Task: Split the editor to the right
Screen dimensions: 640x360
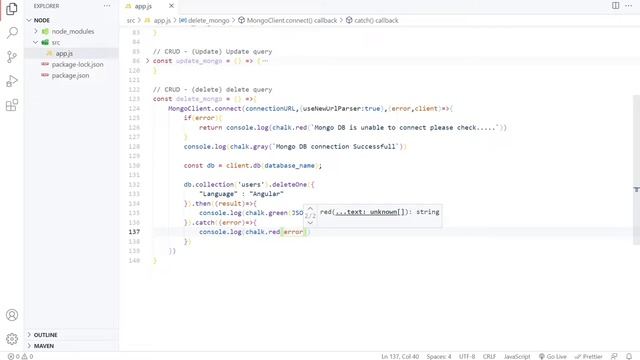Action: (616, 6)
